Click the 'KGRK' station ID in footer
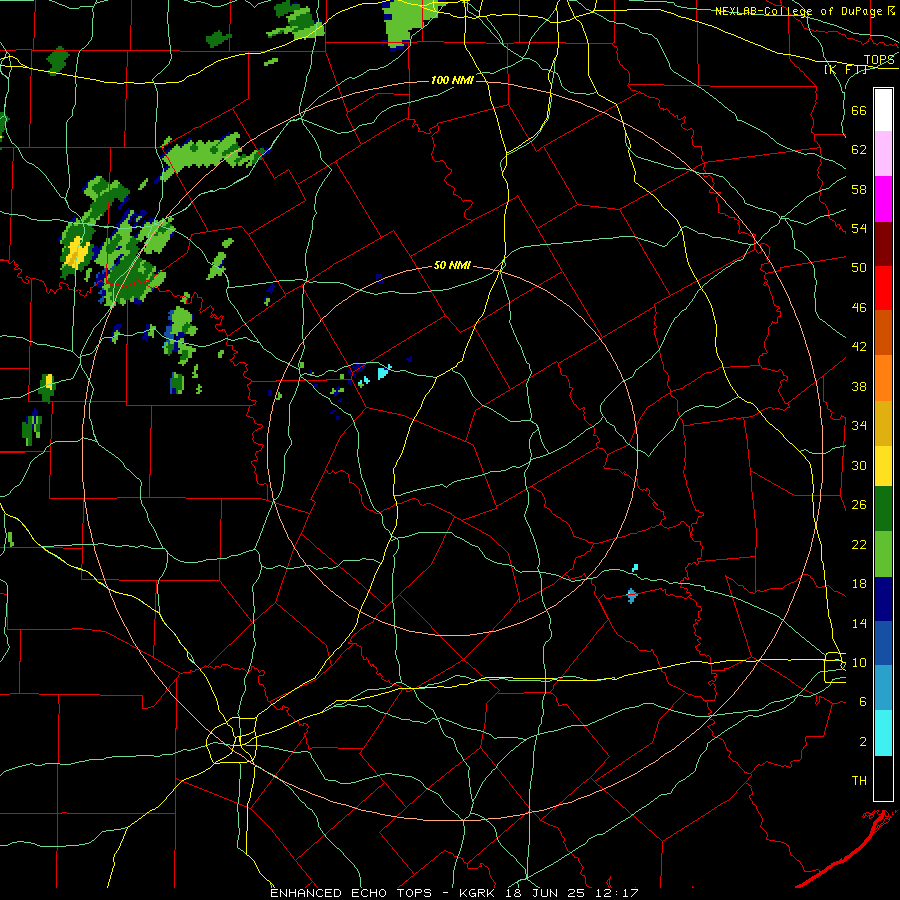 click(478, 893)
